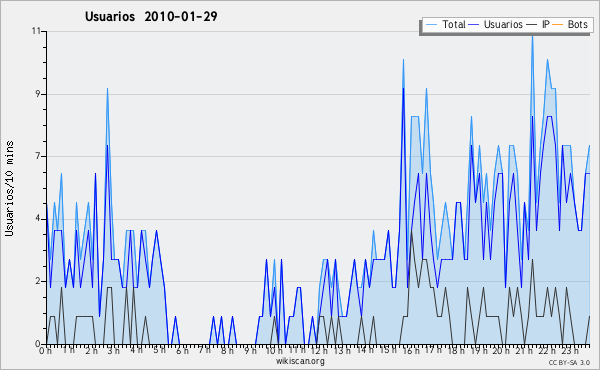Click the Total legend entry
The height and width of the screenshot is (370, 600).
445,24
